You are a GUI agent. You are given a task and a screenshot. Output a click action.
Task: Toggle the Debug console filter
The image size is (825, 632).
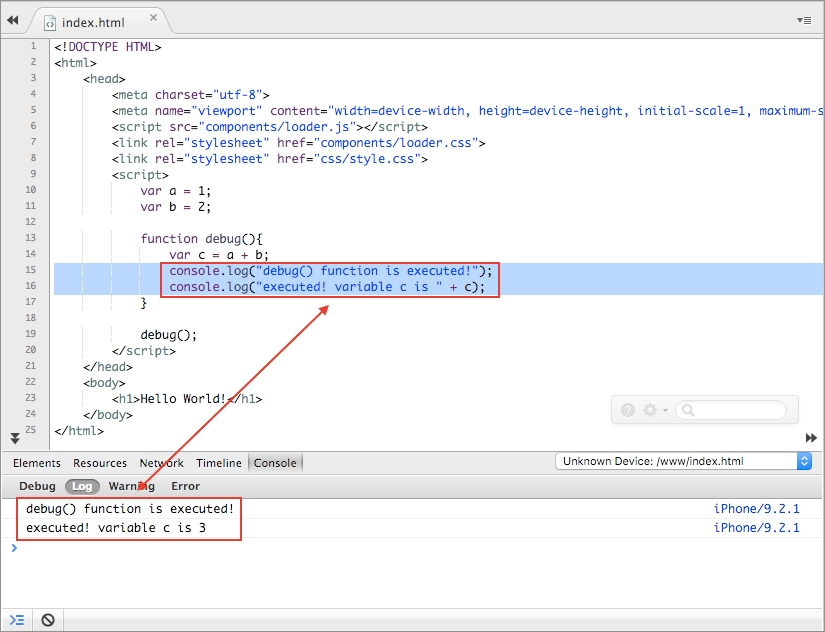point(37,486)
